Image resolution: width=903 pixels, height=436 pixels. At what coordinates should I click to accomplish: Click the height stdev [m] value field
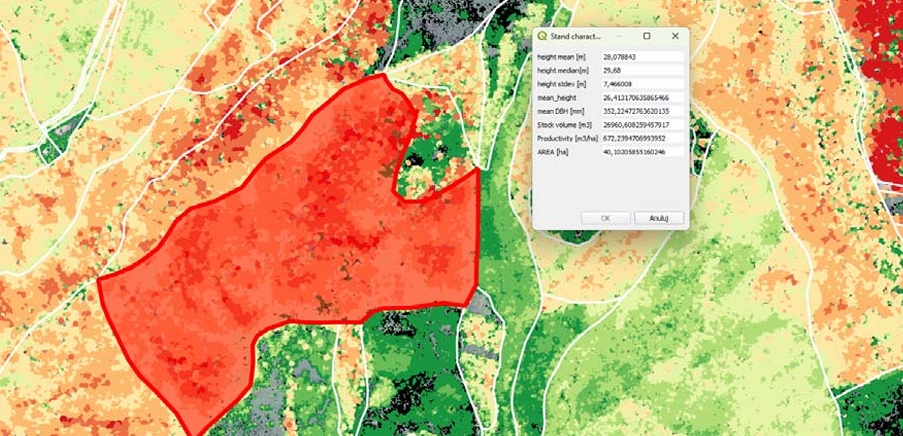pyautogui.click(x=642, y=84)
